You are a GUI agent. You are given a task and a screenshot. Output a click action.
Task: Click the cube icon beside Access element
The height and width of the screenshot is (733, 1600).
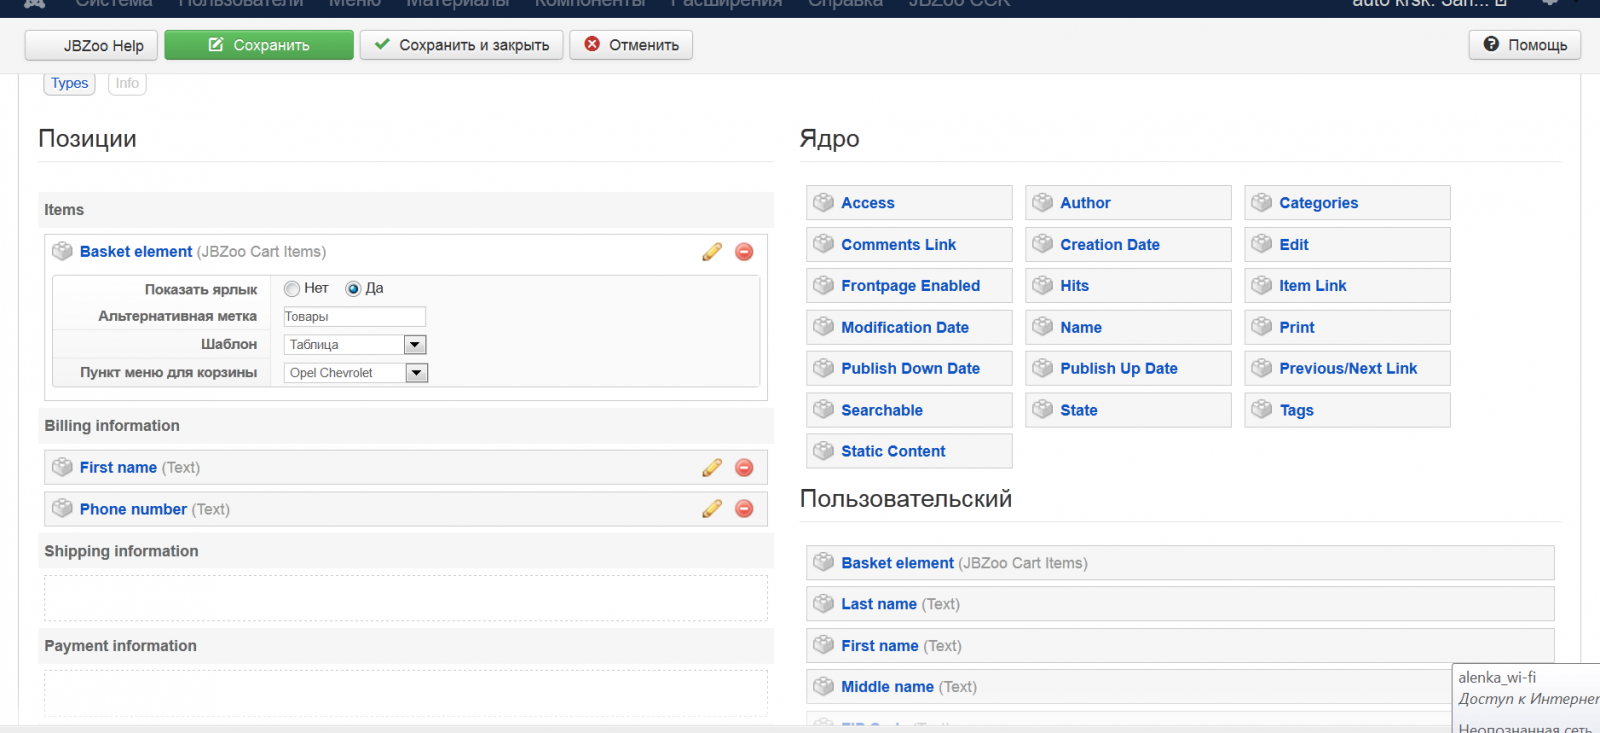pyautogui.click(x=824, y=203)
